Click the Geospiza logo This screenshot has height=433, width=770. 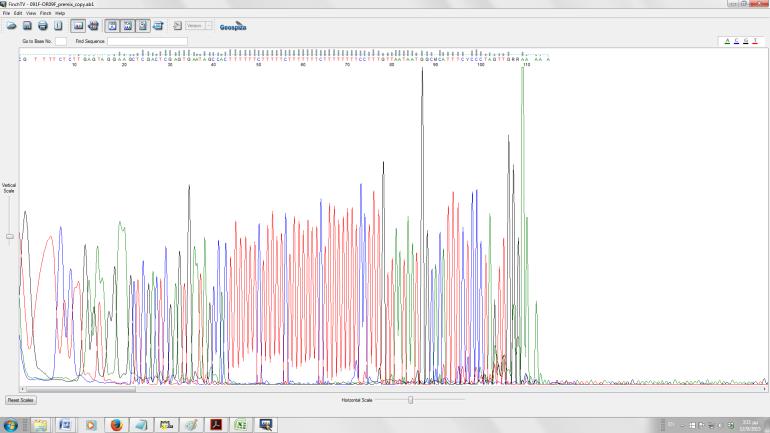(233, 27)
